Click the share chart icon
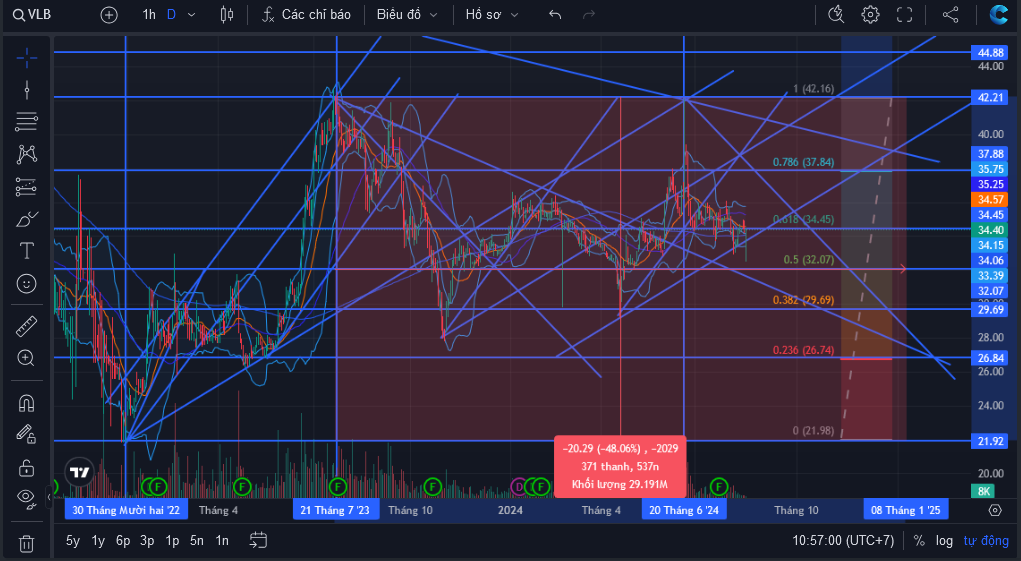Viewport: 1021px width, 561px height. (x=951, y=14)
